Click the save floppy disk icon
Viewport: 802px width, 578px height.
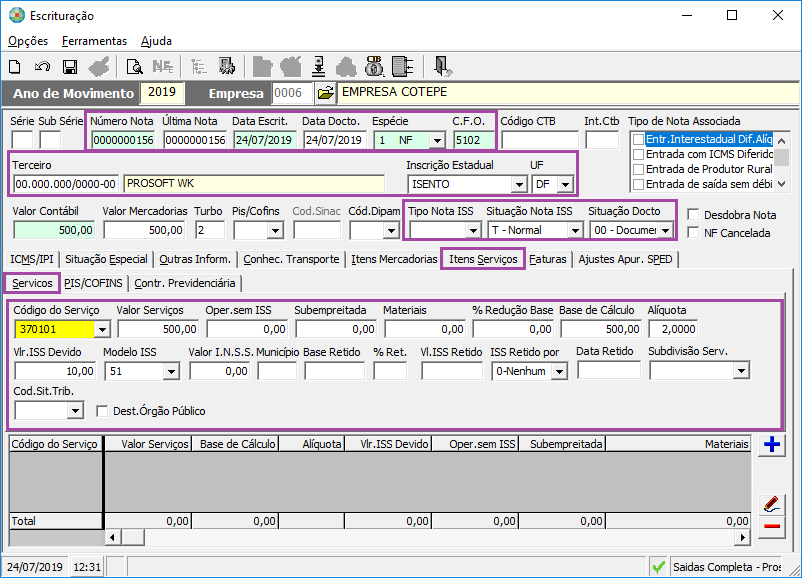tap(70, 67)
